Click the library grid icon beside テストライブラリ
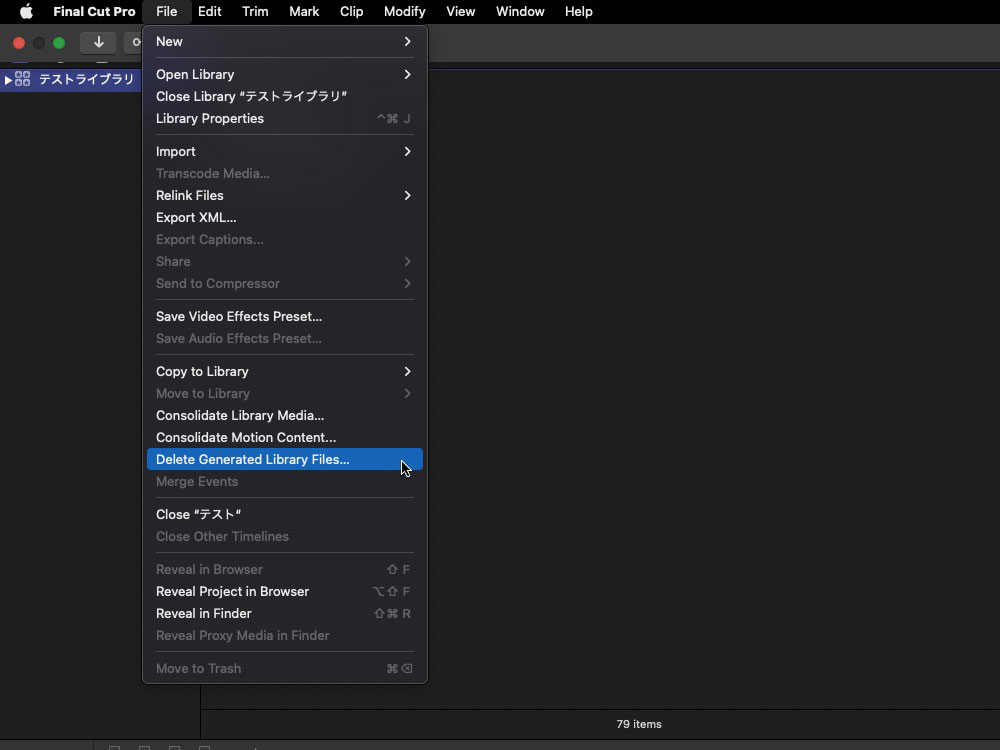This screenshot has height=750, width=1000. click(22, 79)
